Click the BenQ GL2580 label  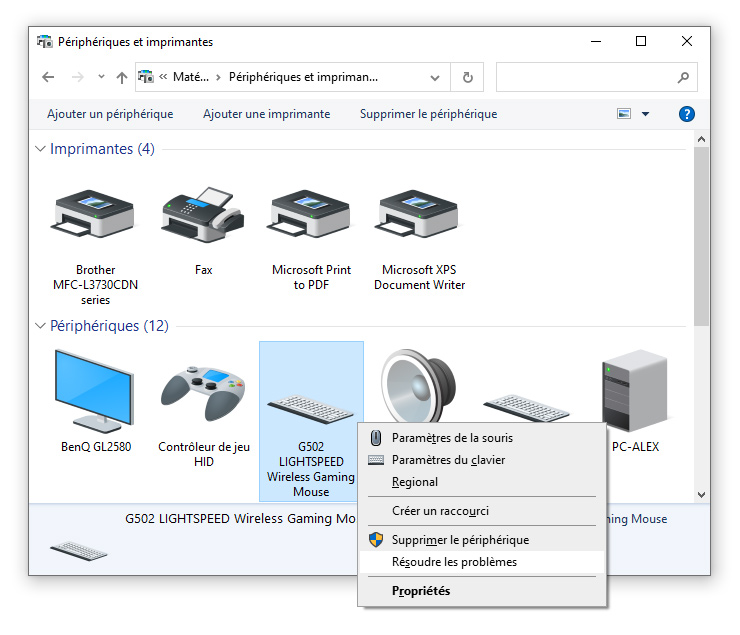click(x=96, y=446)
